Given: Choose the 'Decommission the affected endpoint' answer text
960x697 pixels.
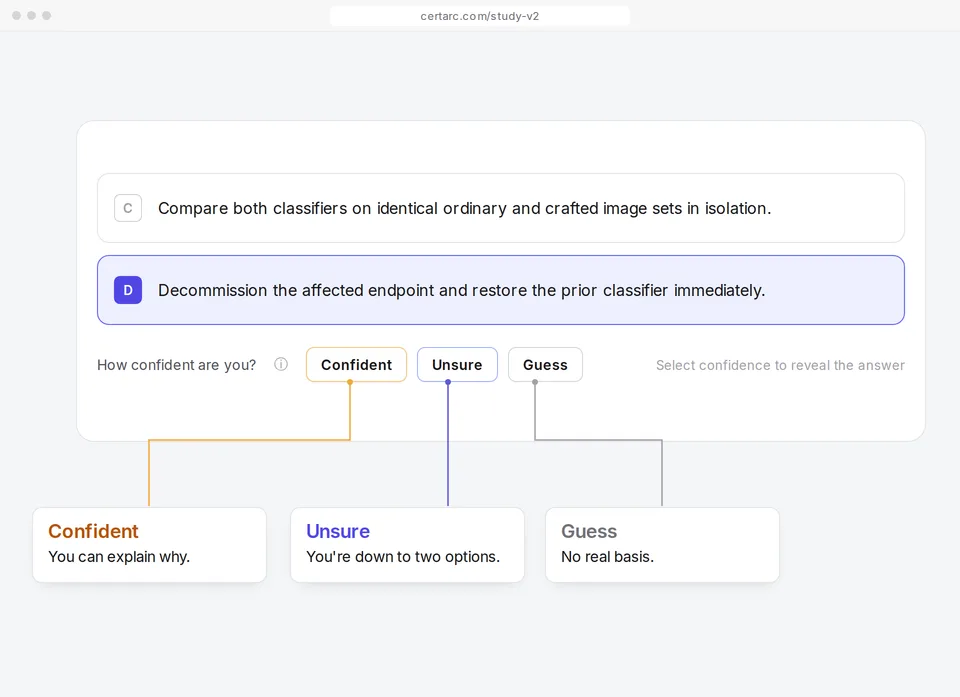Looking at the screenshot, I should [x=462, y=290].
